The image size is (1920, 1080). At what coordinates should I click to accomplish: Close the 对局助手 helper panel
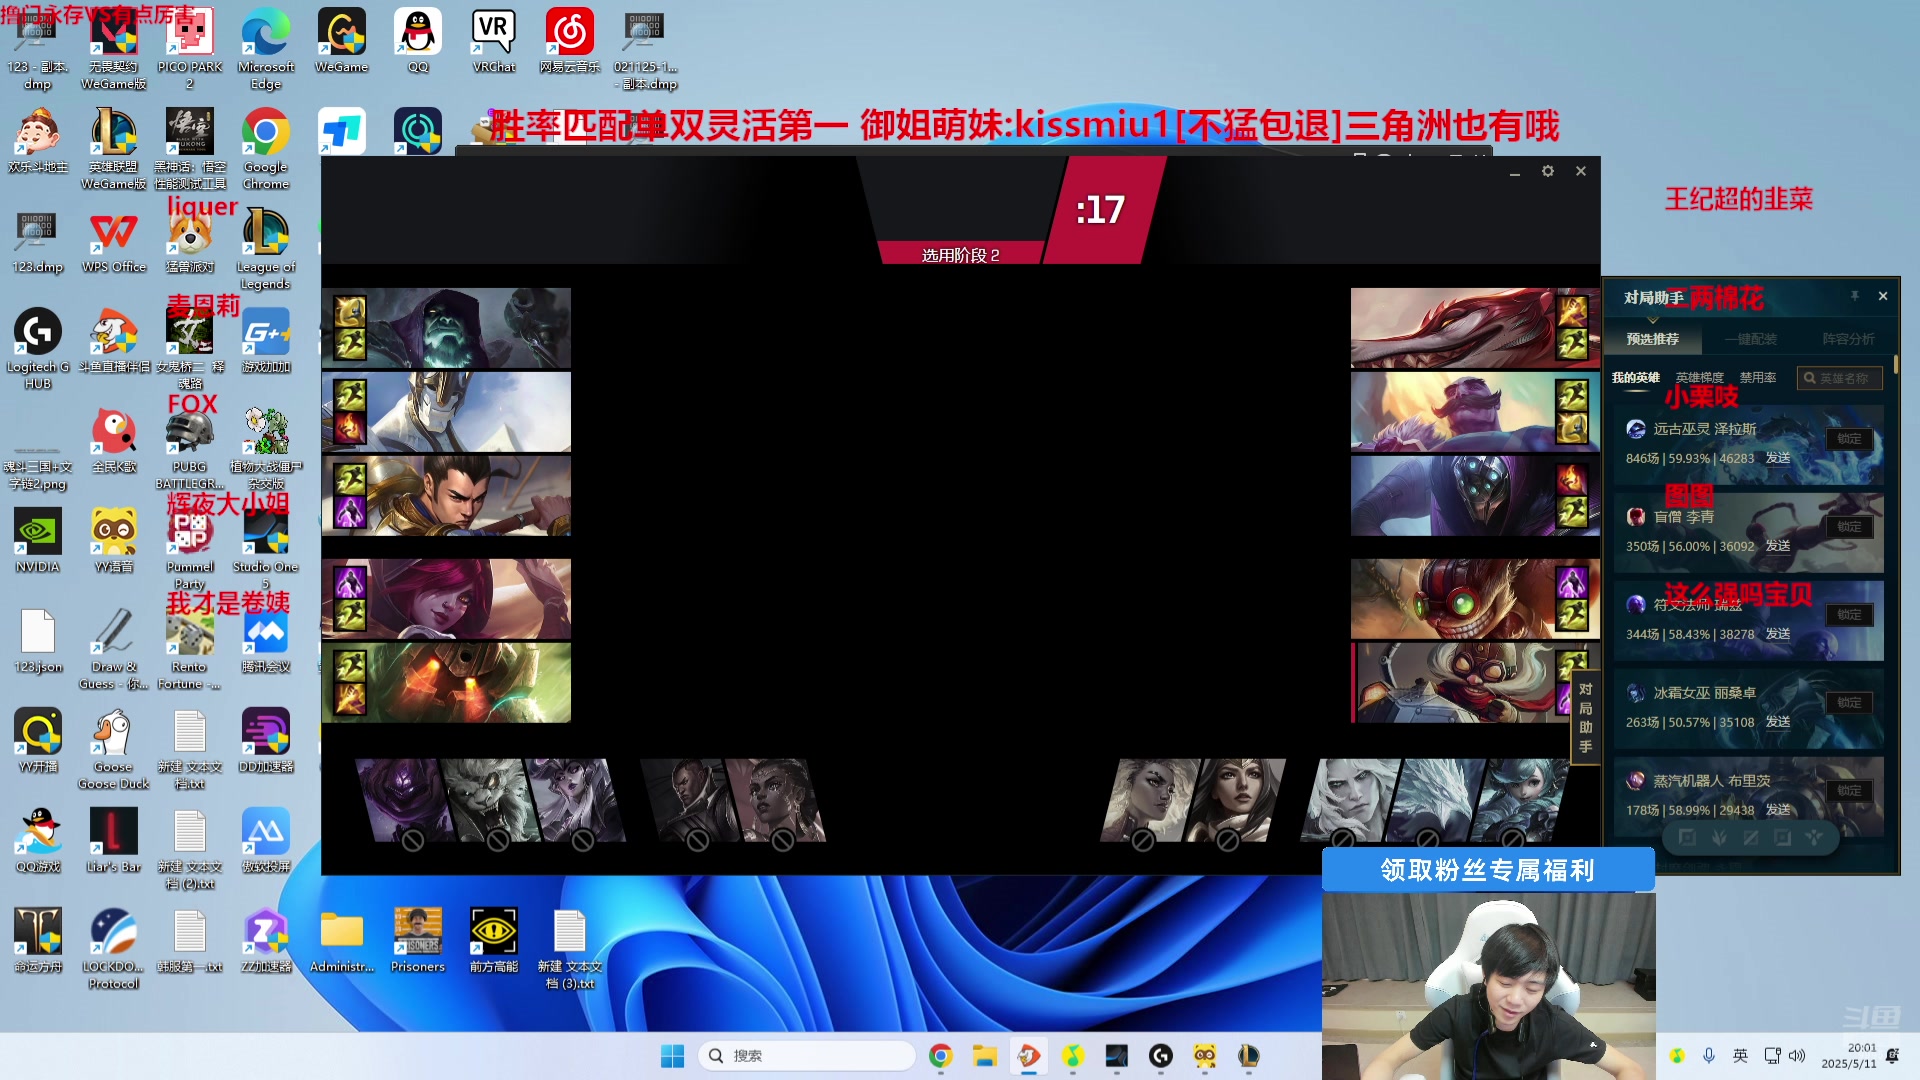point(1883,296)
